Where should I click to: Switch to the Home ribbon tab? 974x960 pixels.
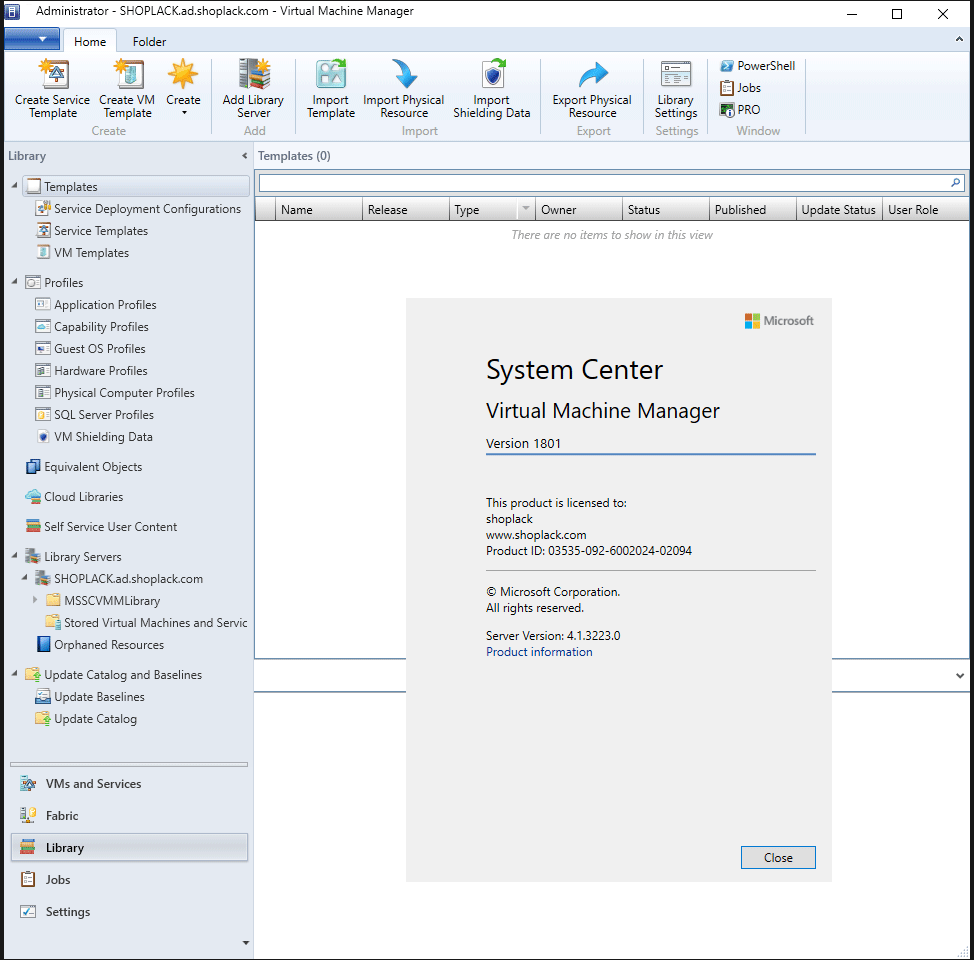(x=90, y=42)
